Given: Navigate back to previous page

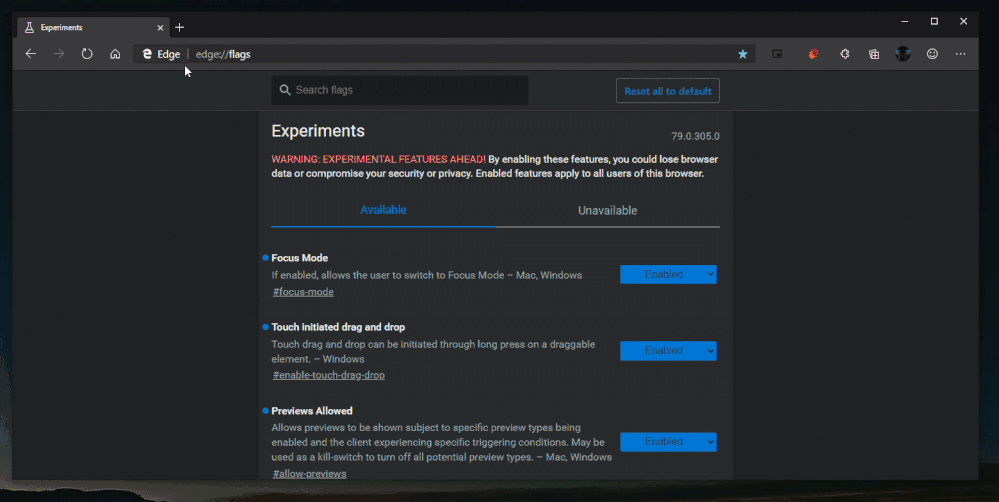Looking at the screenshot, I should (x=31, y=54).
